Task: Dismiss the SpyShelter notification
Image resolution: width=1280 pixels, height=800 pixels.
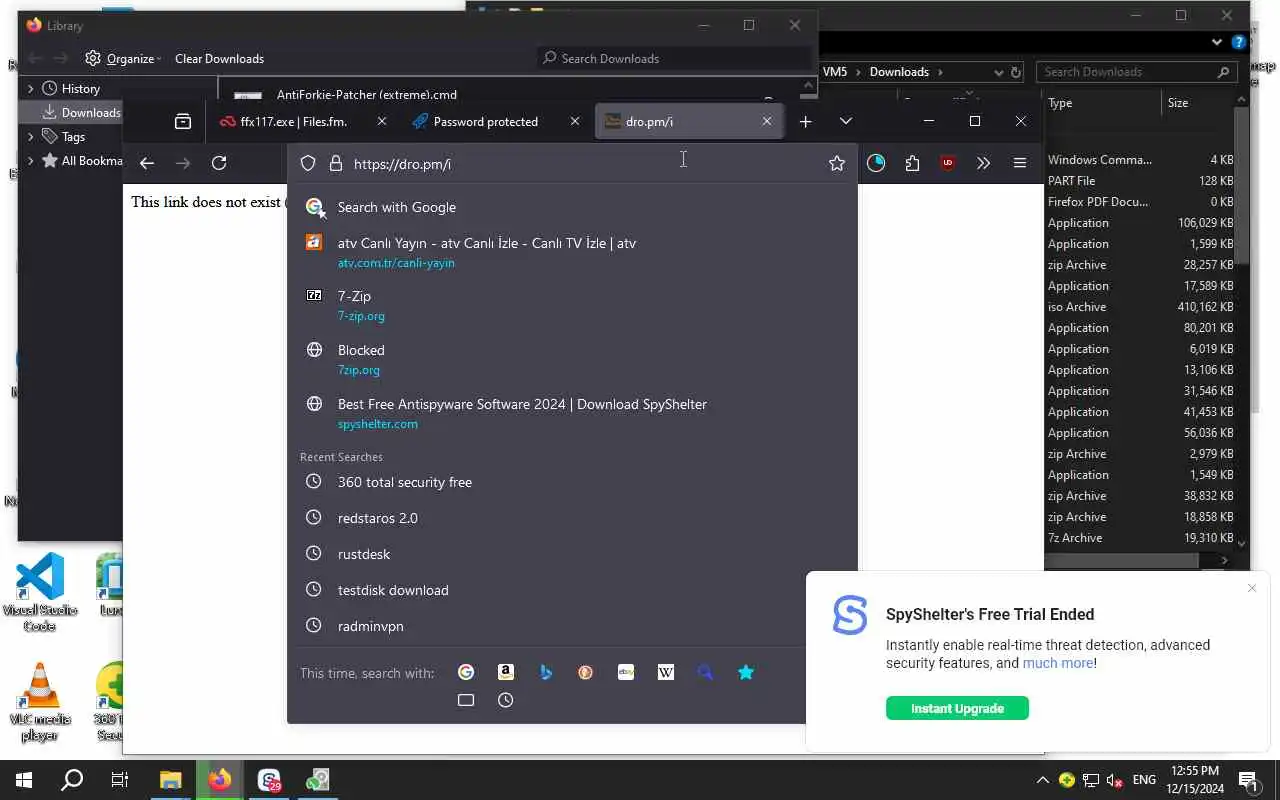Action: (1252, 588)
